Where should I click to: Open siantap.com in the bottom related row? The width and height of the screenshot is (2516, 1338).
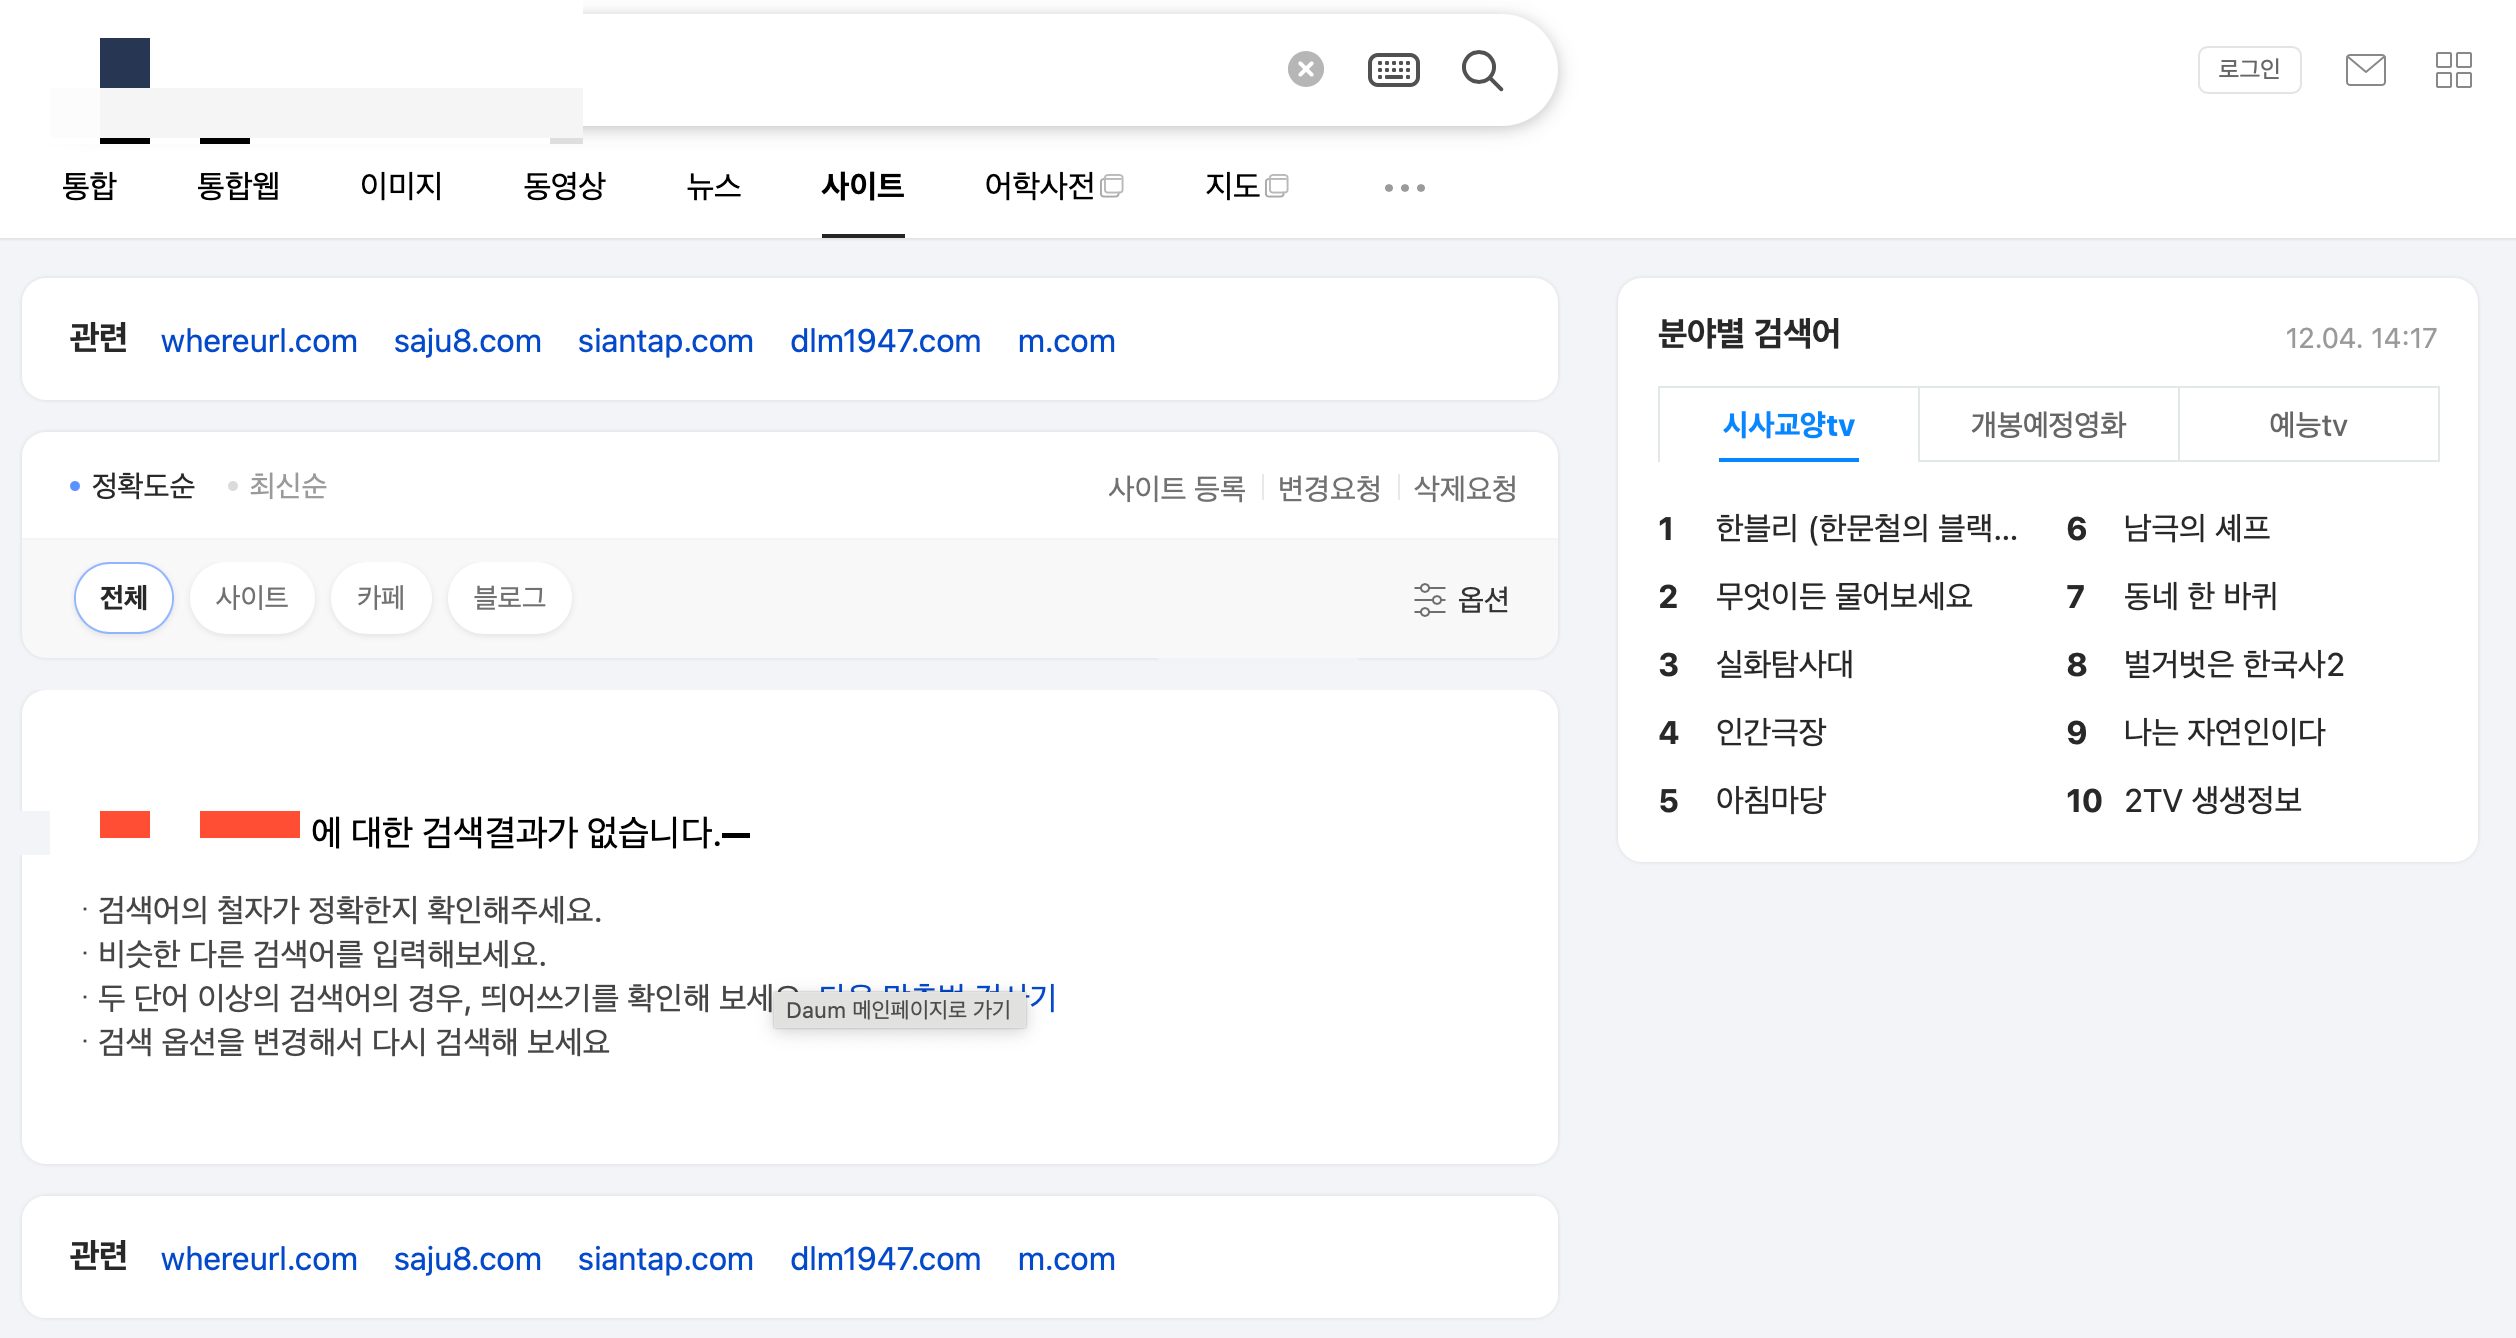(665, 1259)
